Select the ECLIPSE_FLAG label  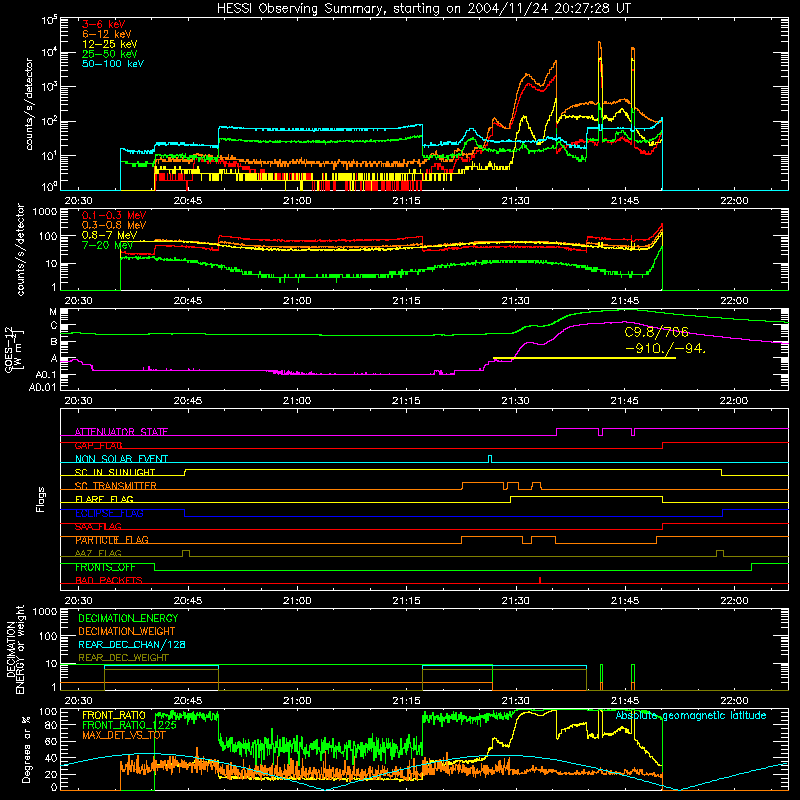pyautogui.click(x=109, y=513)
